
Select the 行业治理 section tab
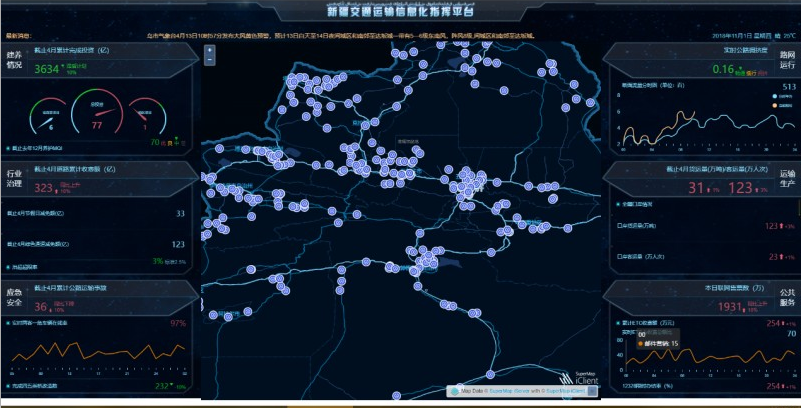(14, 178)
